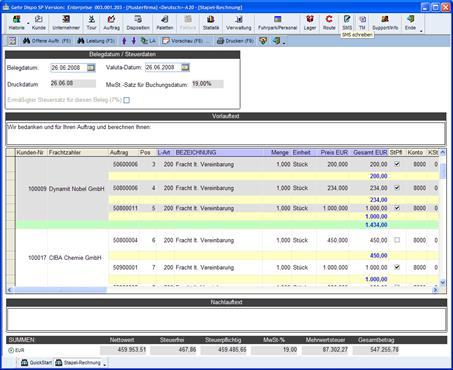Open the Disposition module
This screenshot has width=453, height=370.
tap(138, 23)
